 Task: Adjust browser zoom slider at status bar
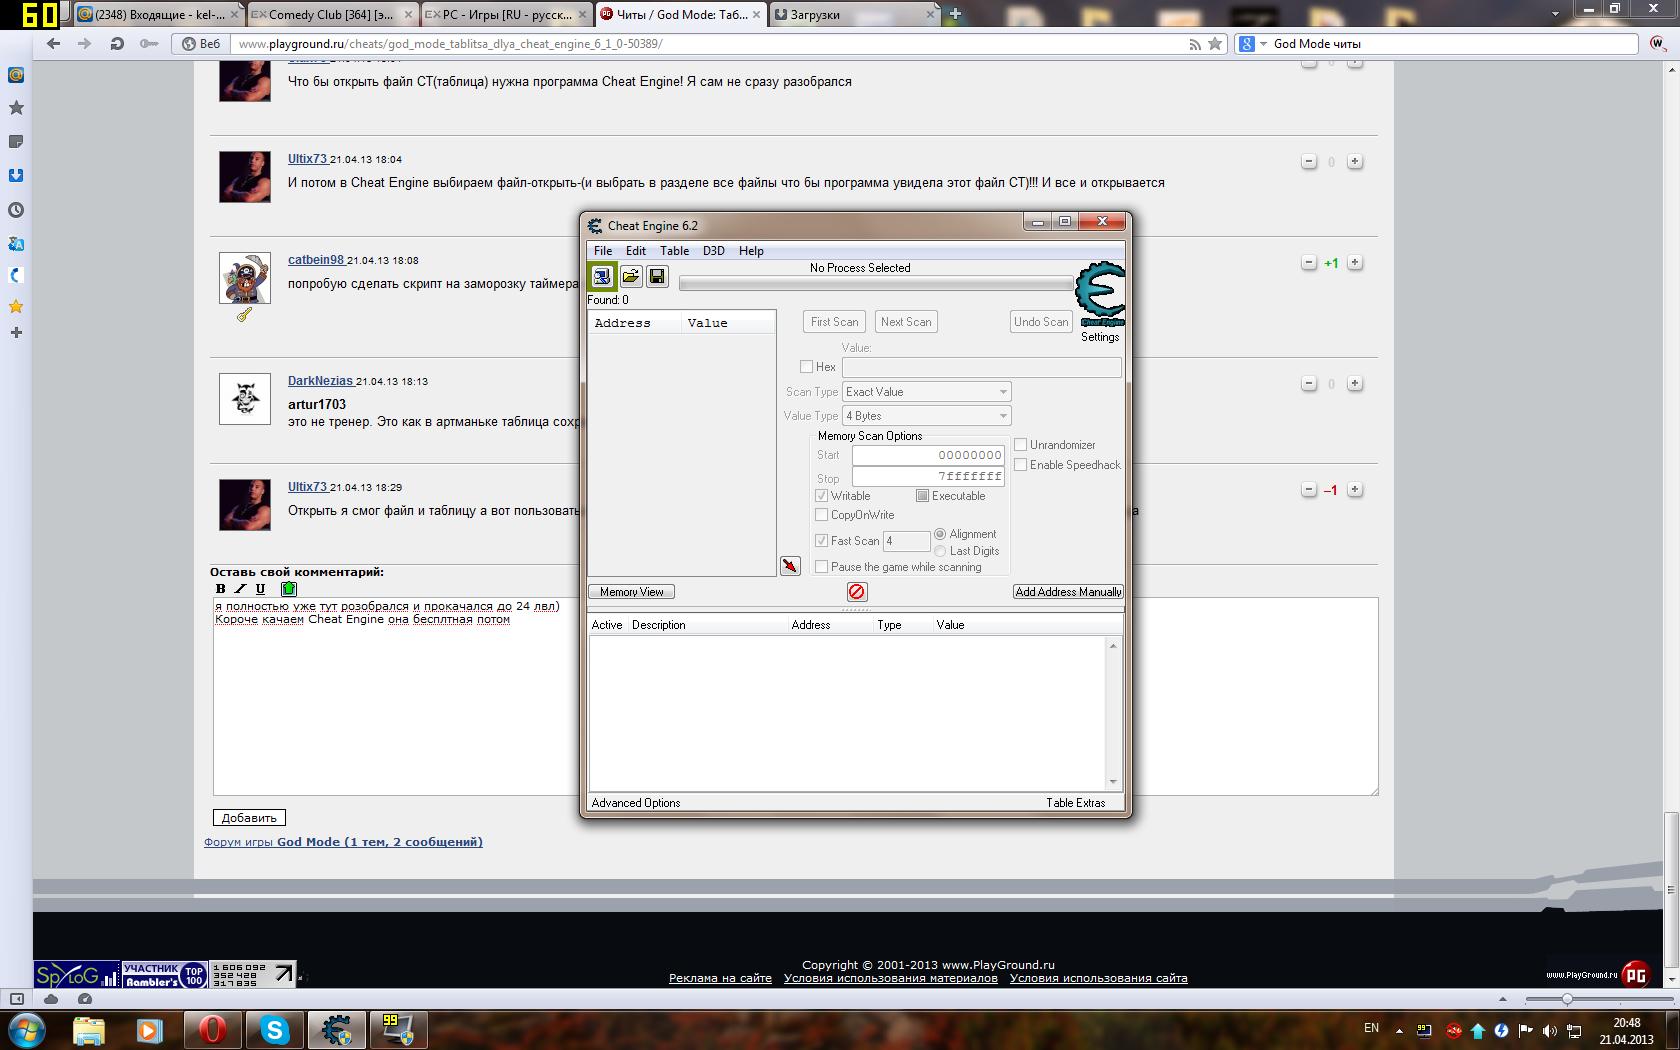click(1567, 999)
